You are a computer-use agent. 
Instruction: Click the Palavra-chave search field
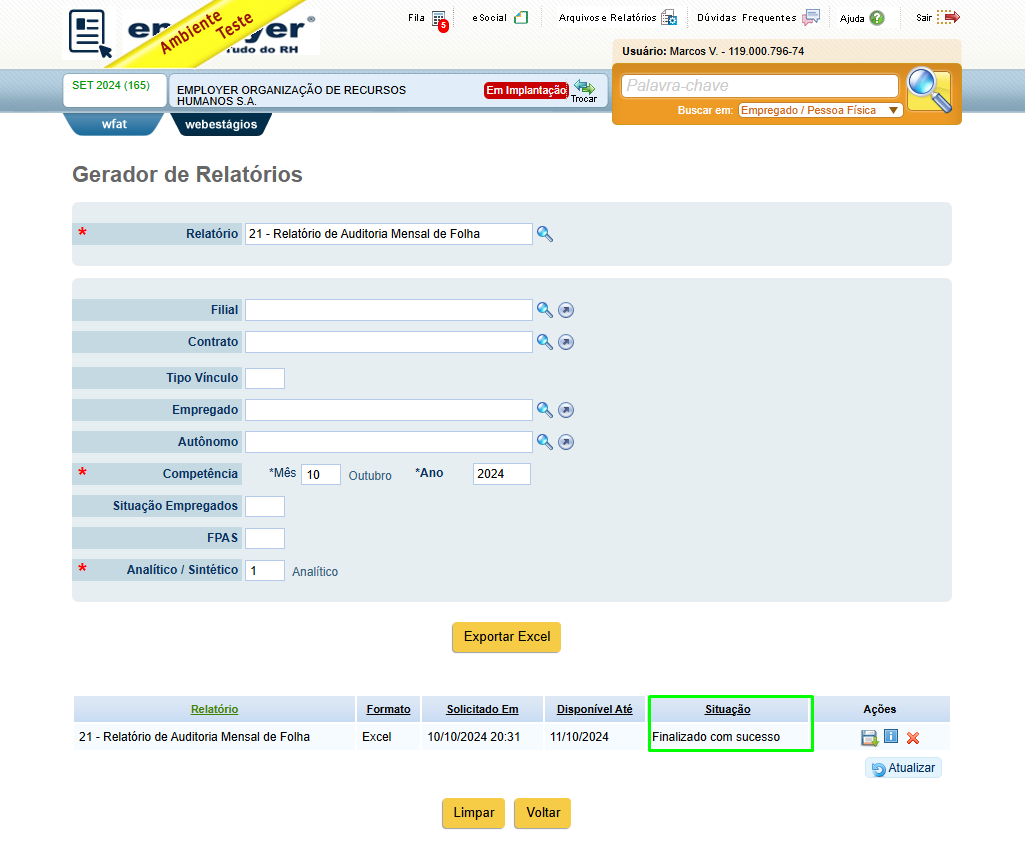coord(760,86)
